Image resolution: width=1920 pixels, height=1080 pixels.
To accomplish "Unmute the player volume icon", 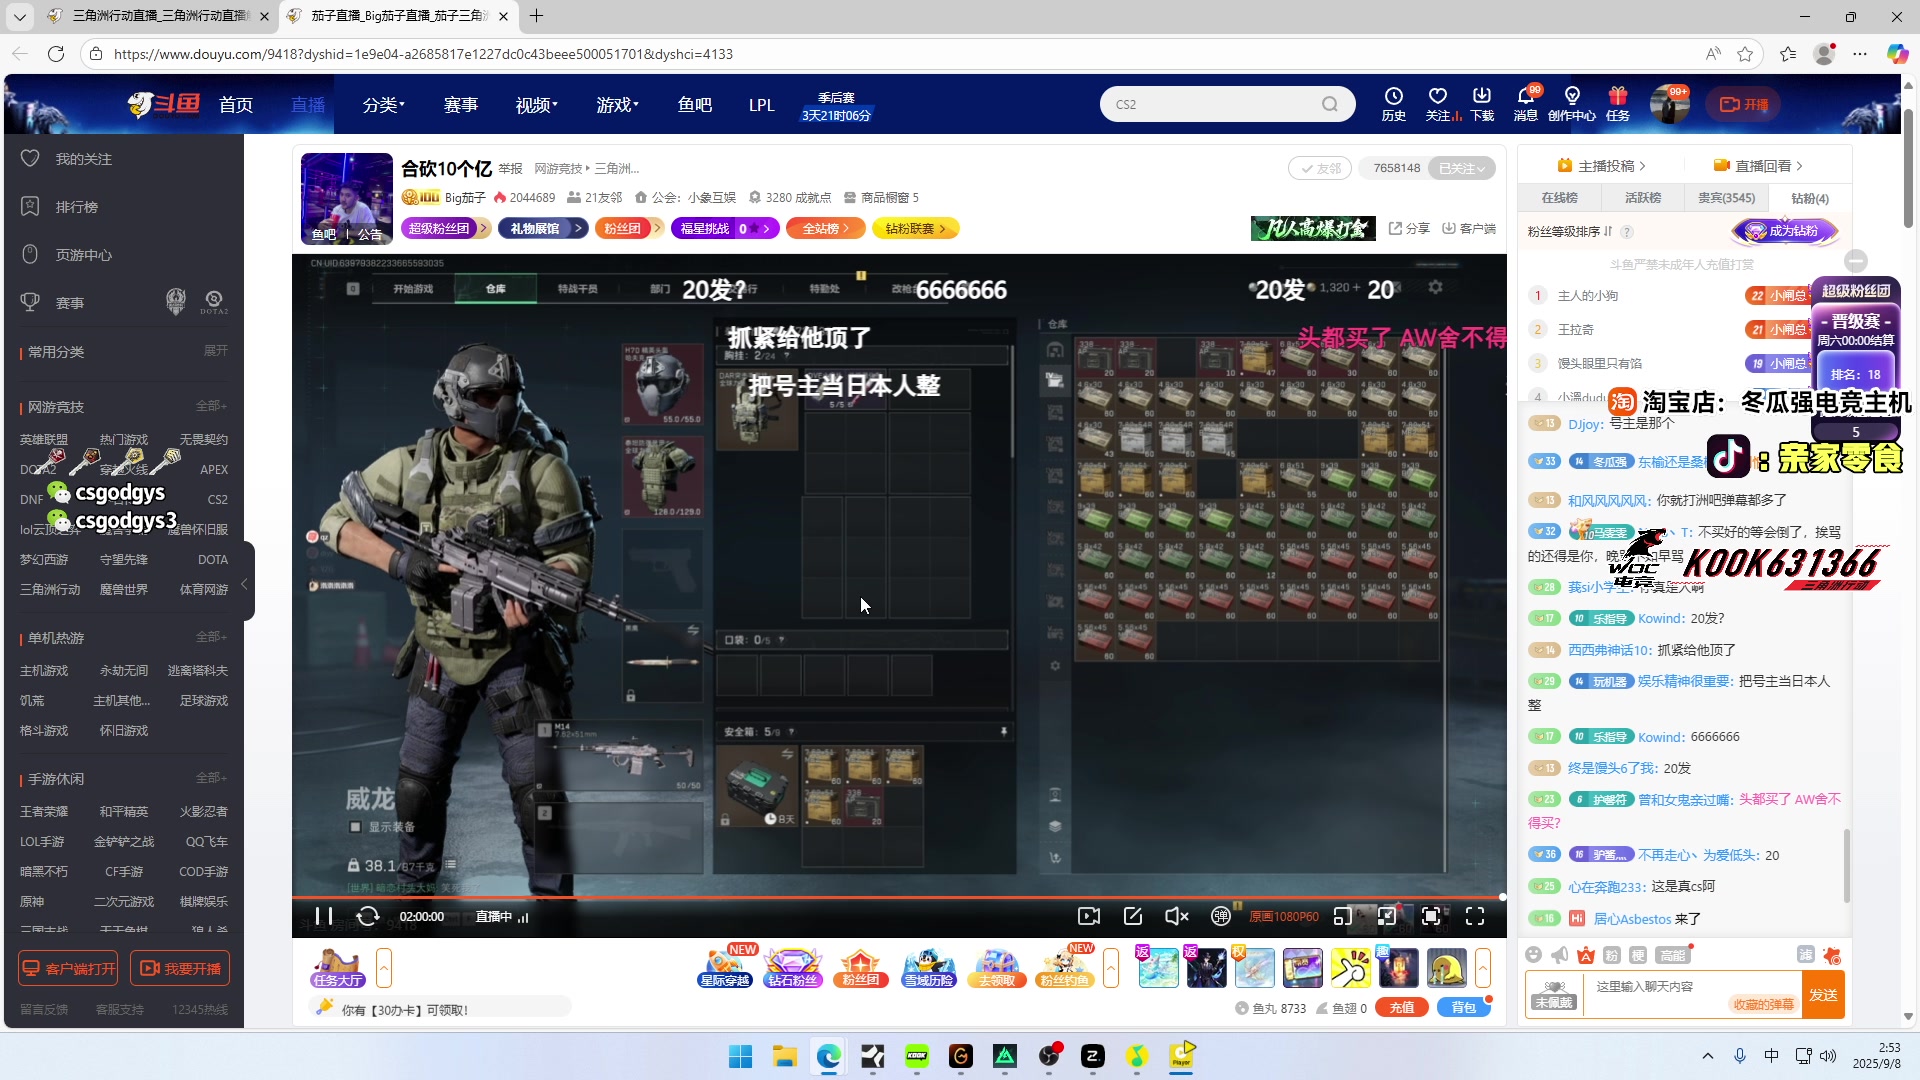I will click(x=1177, y=916).
